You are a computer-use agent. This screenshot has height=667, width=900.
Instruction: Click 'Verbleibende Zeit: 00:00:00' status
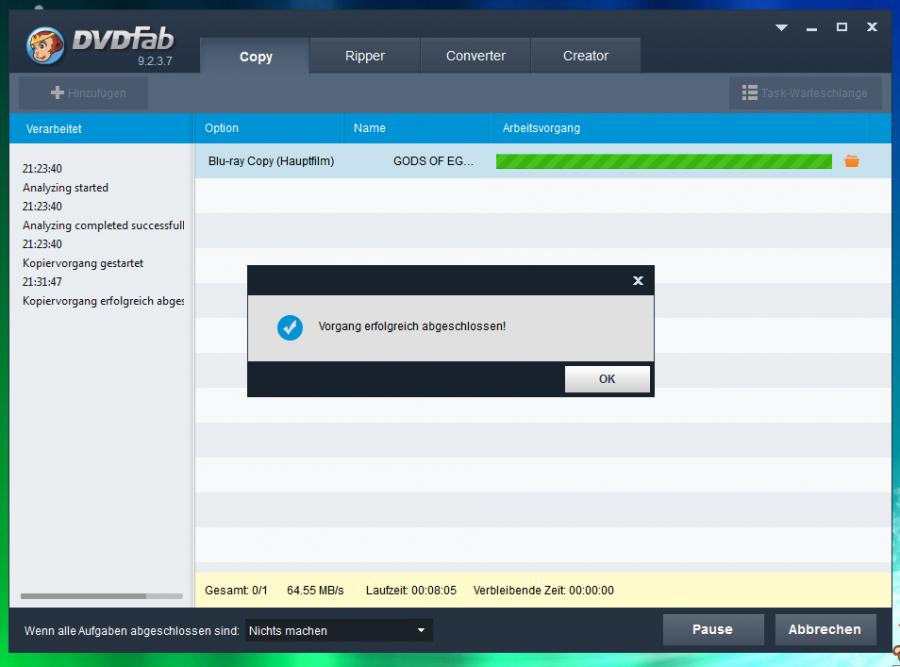coord(544,591)
